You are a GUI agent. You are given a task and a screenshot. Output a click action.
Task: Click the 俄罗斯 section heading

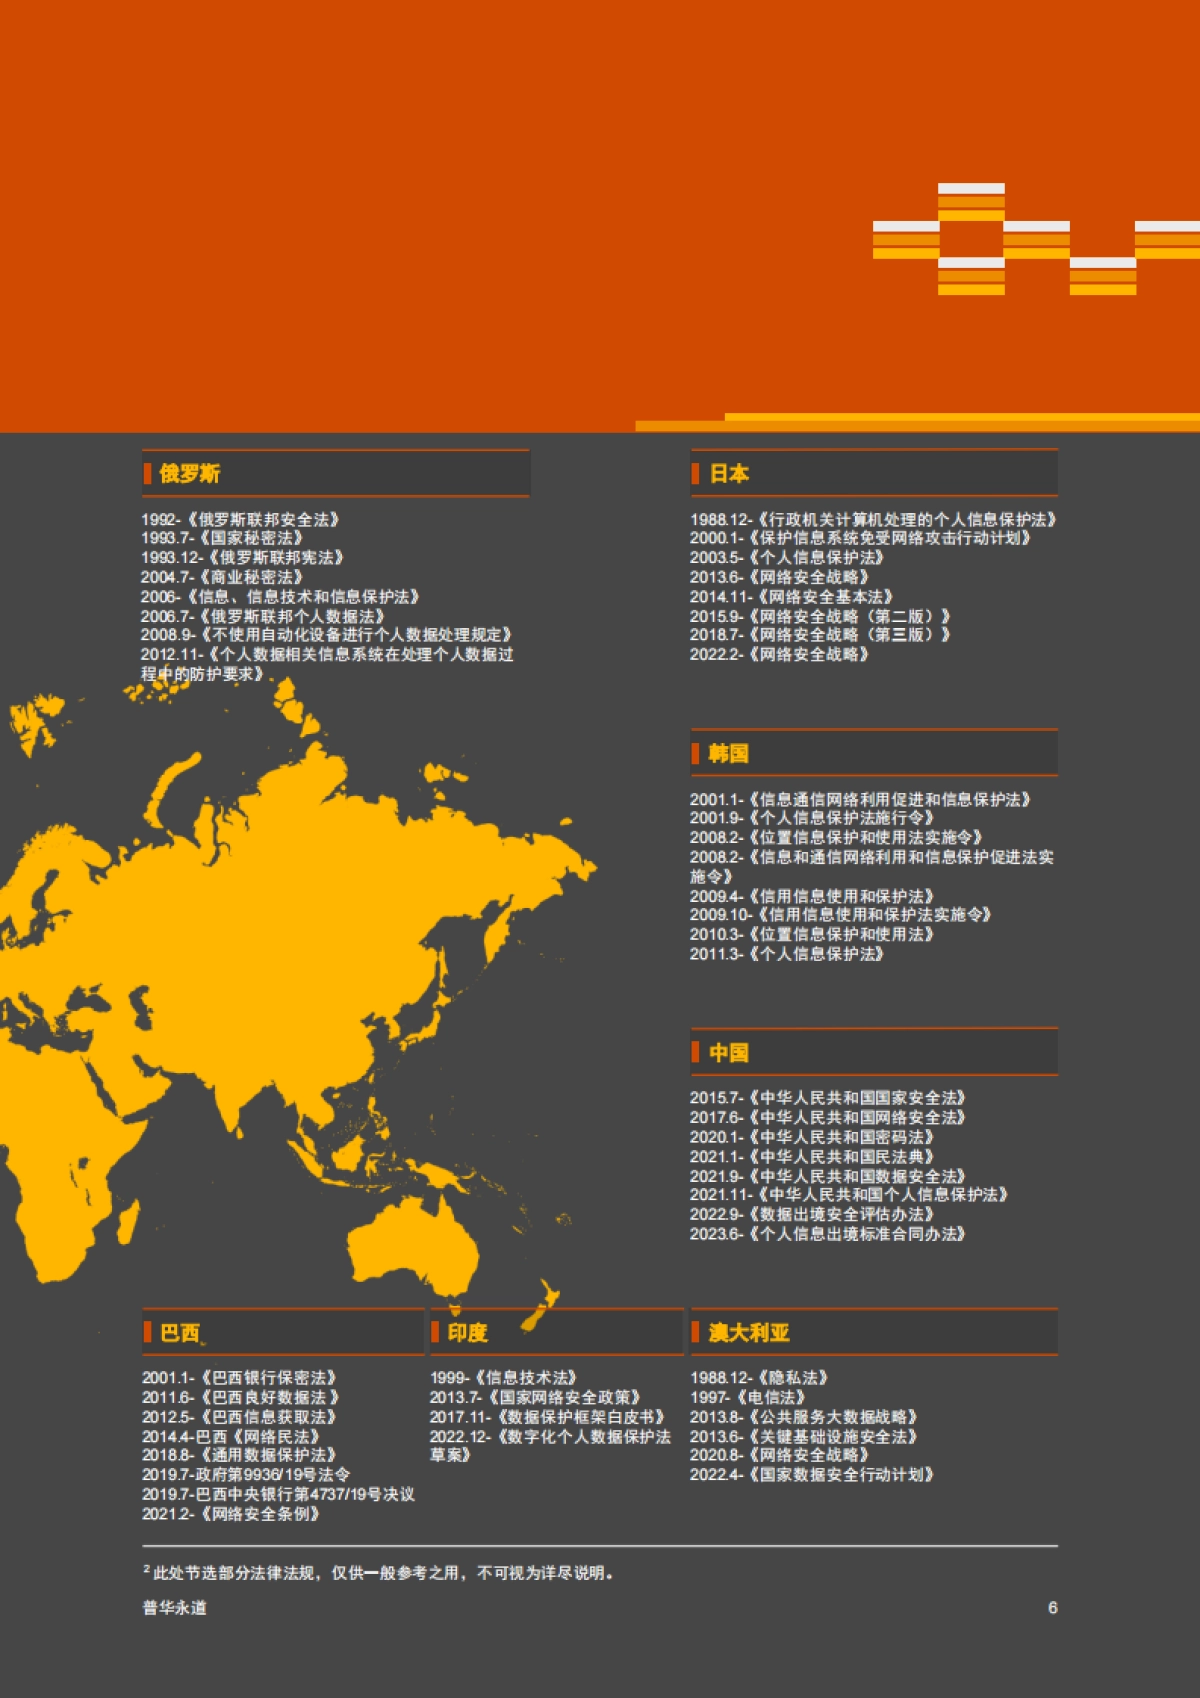(190, 474)
